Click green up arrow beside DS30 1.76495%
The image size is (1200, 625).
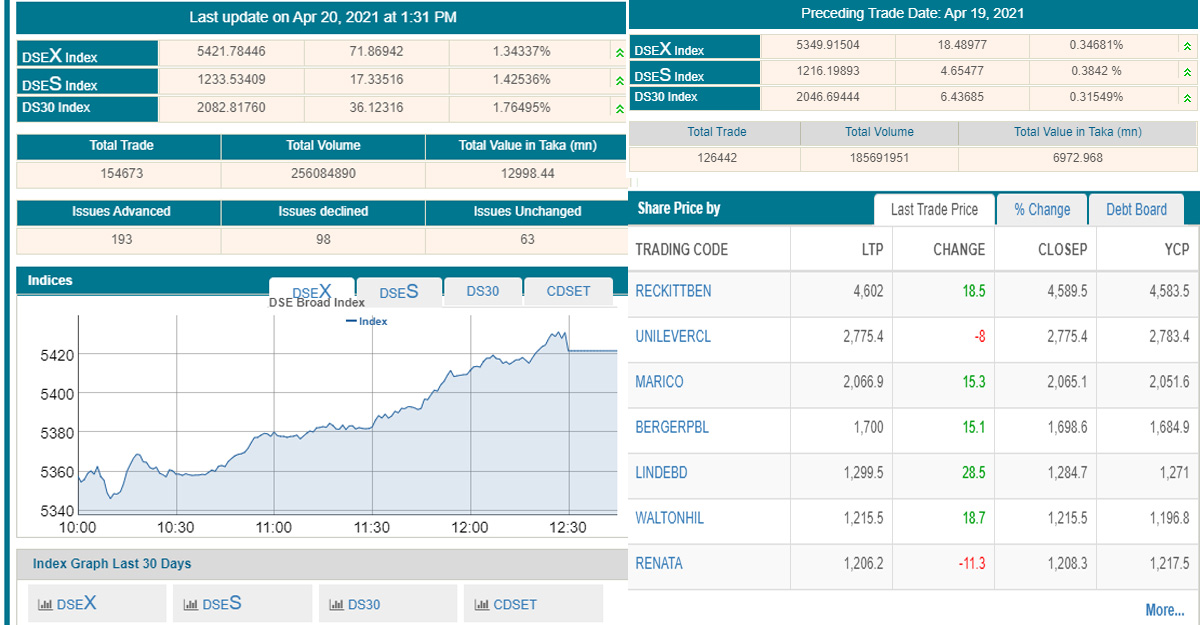click(x=619, y=108)
